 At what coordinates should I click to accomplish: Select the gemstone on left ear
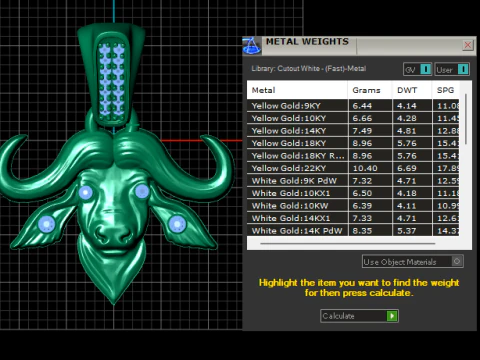[47, 224]
